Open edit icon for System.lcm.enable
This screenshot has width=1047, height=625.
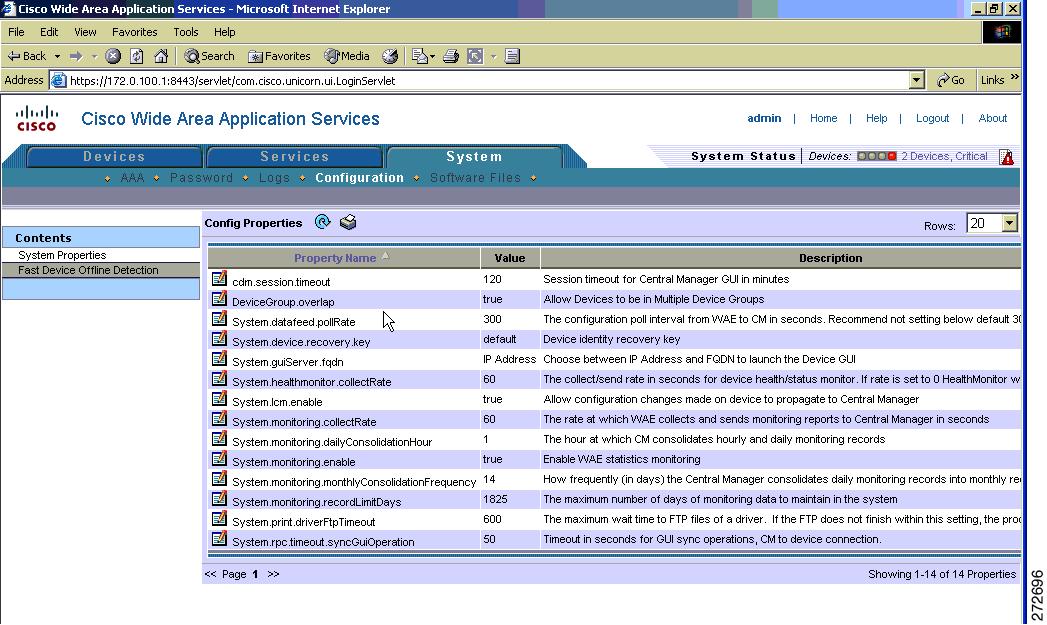219,399
